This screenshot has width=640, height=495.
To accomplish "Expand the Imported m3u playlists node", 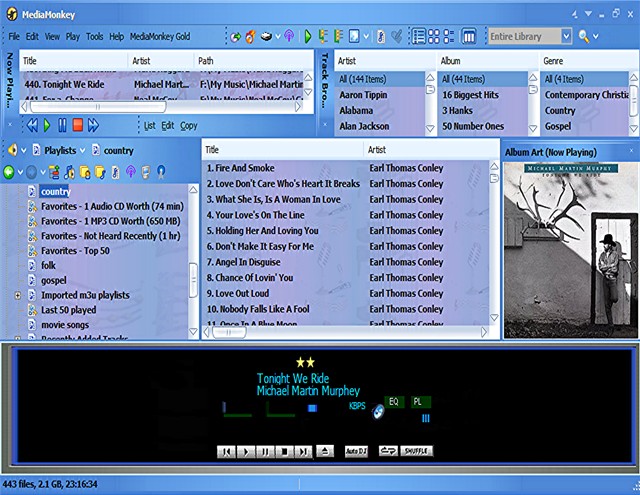I will (18, 295).
